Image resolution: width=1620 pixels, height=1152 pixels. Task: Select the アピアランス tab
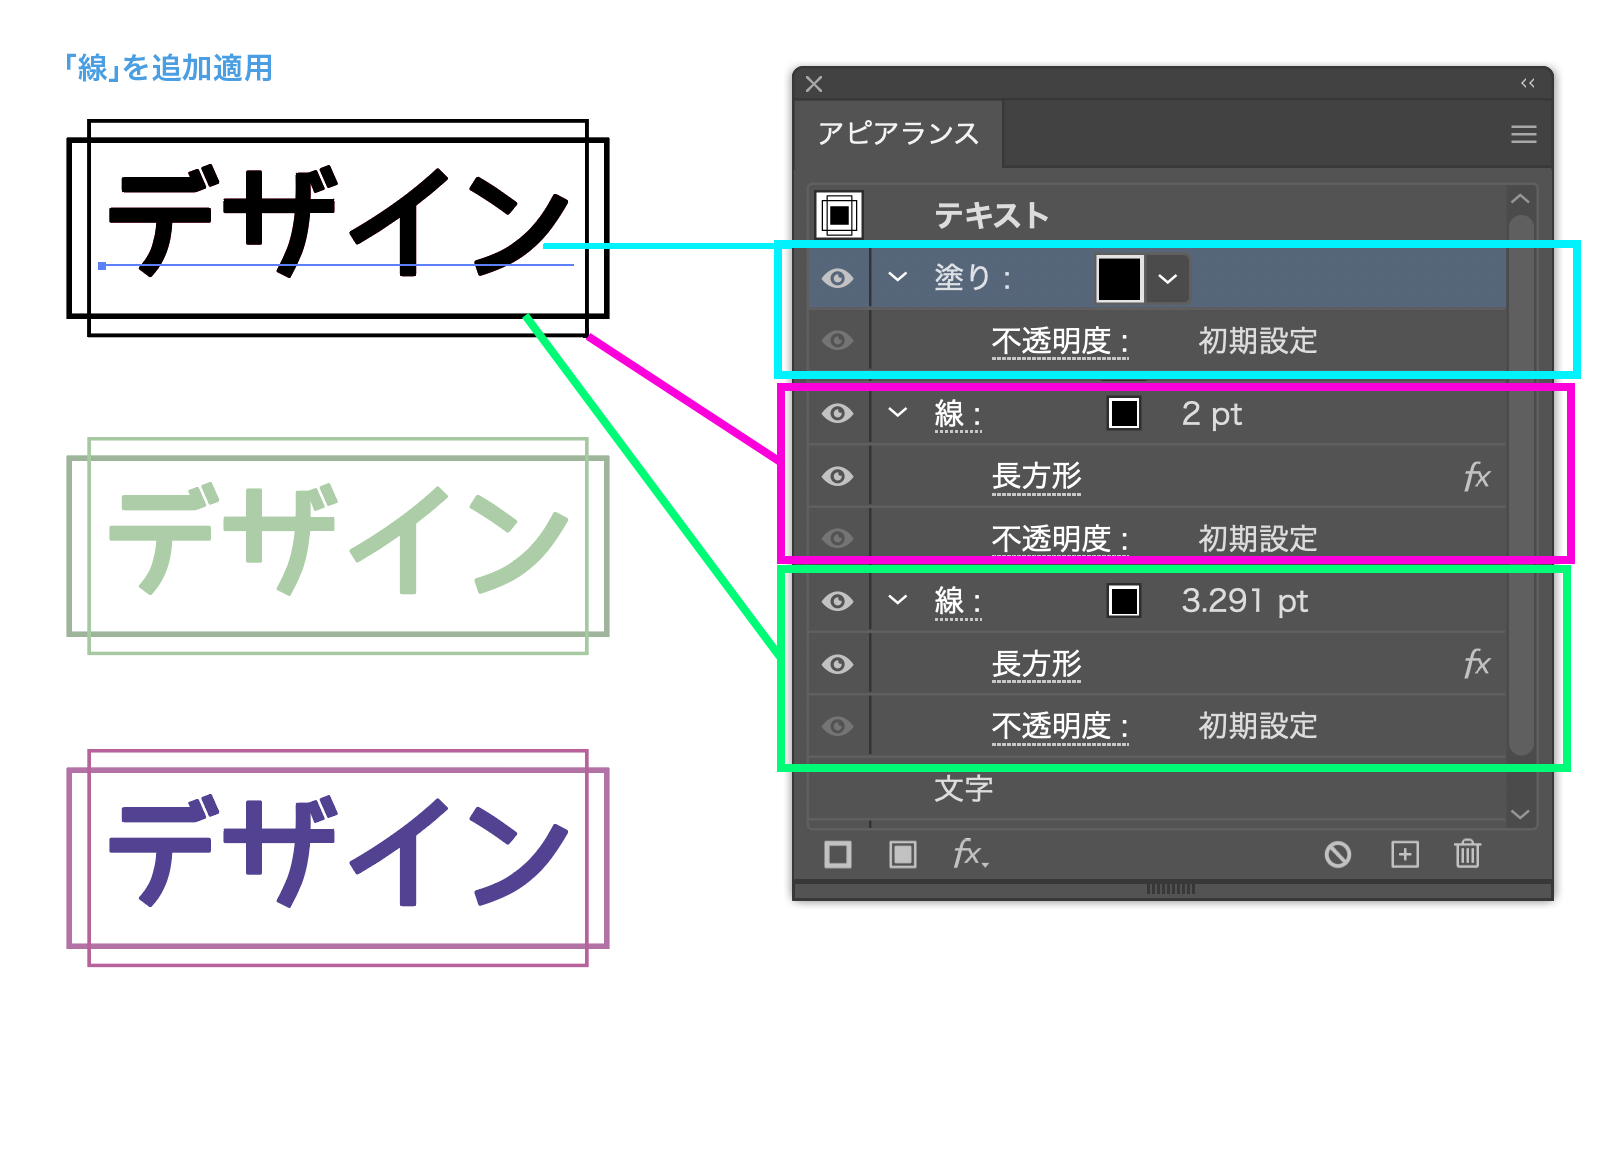(898, 133)
